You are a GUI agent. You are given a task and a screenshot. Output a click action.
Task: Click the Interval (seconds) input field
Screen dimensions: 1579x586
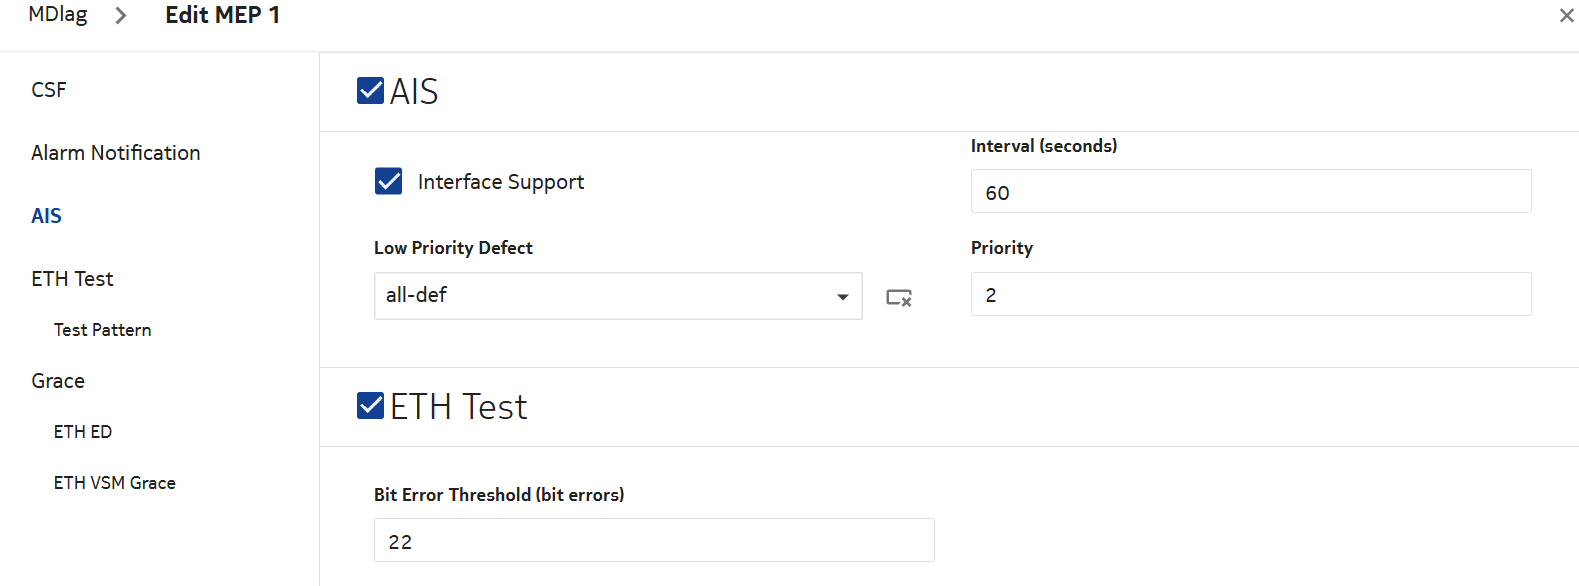tap(1250, 192)
